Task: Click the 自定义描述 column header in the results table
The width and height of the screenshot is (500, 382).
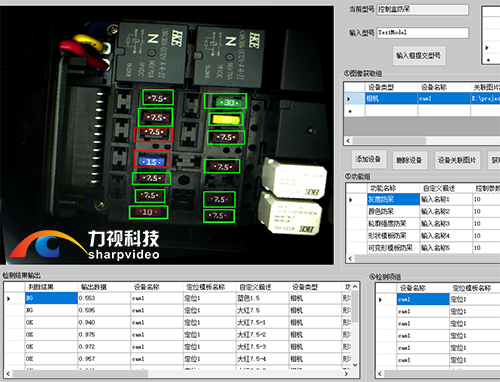Action: click(263, 287)
